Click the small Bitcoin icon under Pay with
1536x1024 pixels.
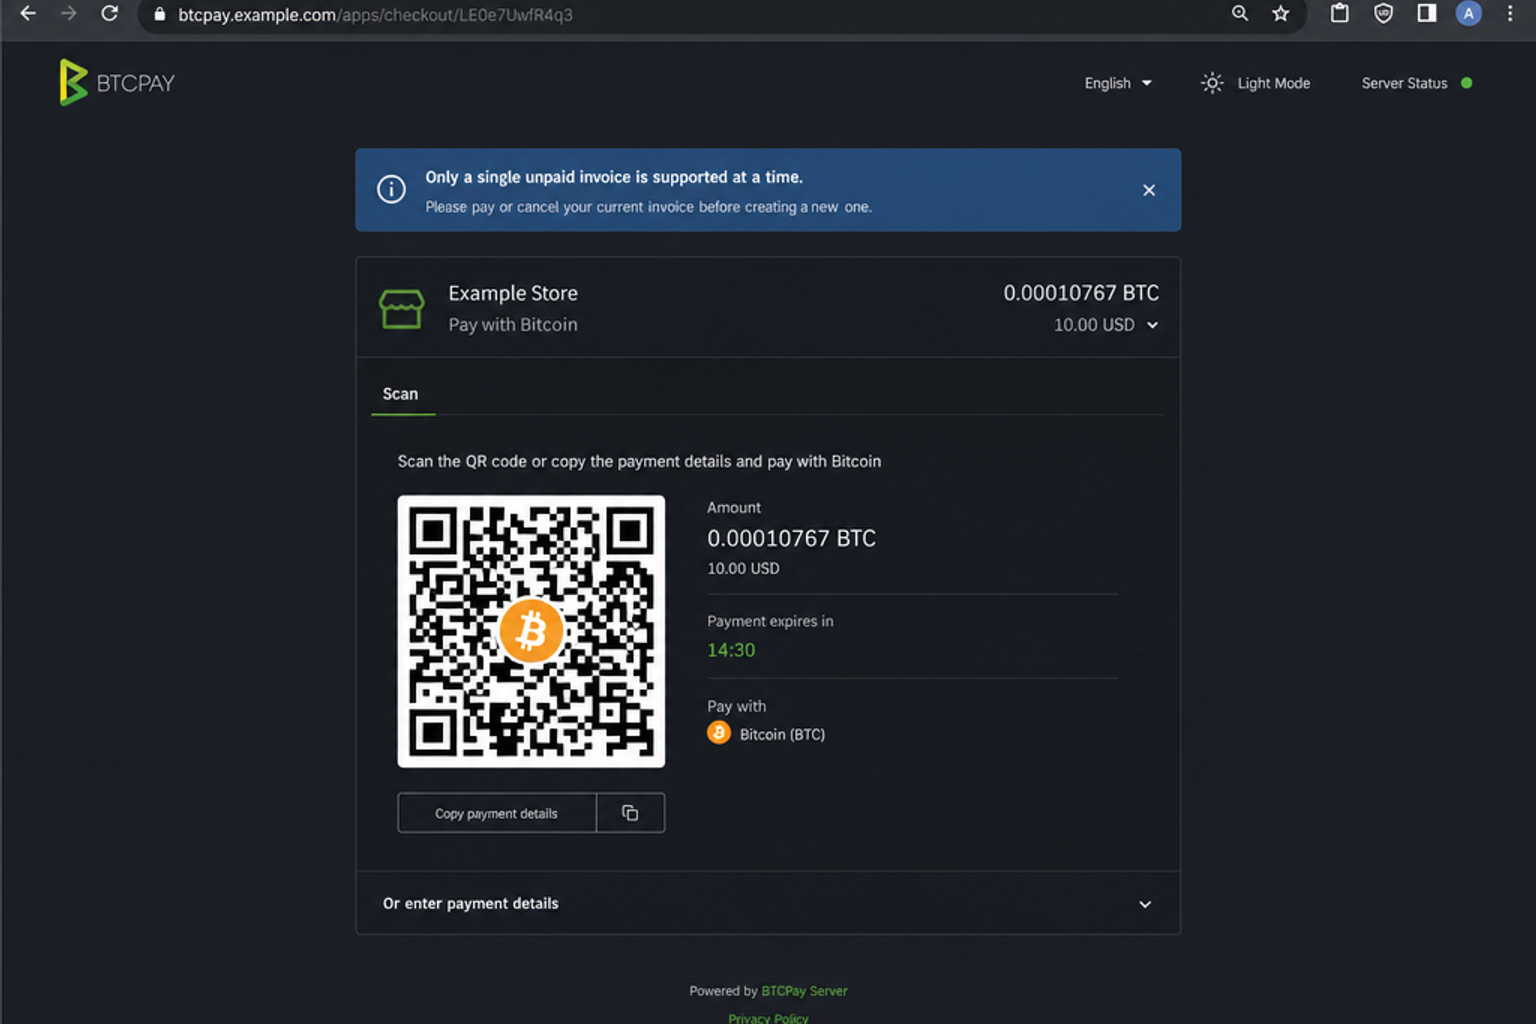tap(719, 733)
